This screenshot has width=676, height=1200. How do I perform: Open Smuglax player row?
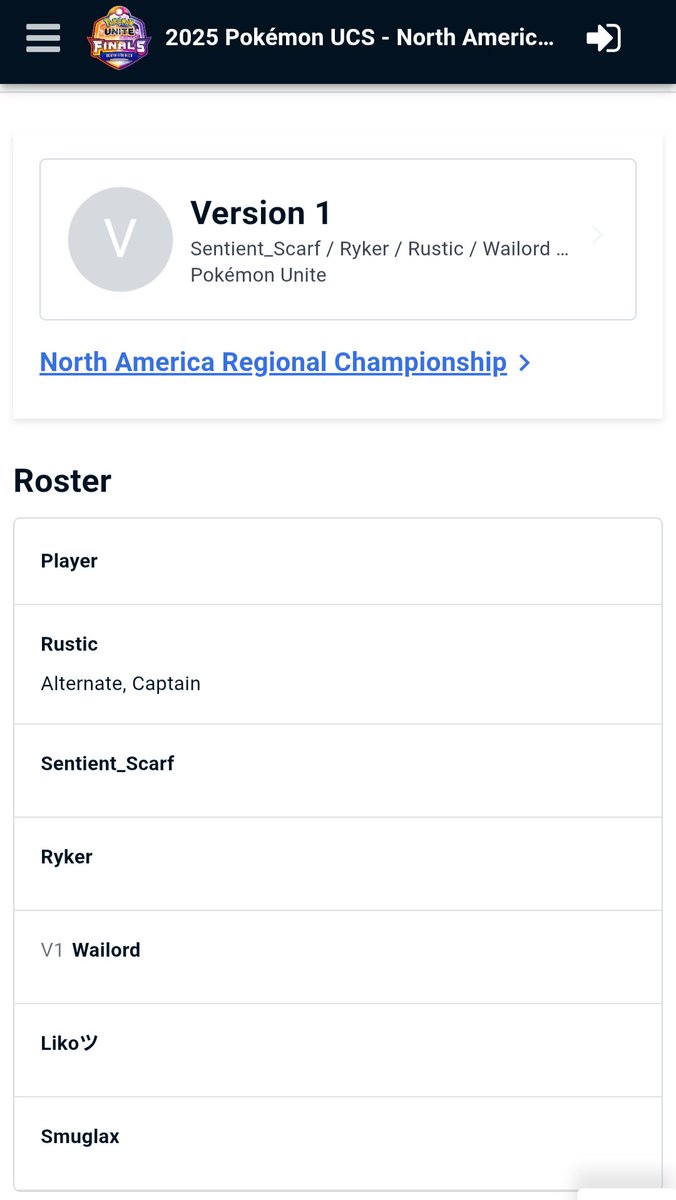click(338, 1143)
